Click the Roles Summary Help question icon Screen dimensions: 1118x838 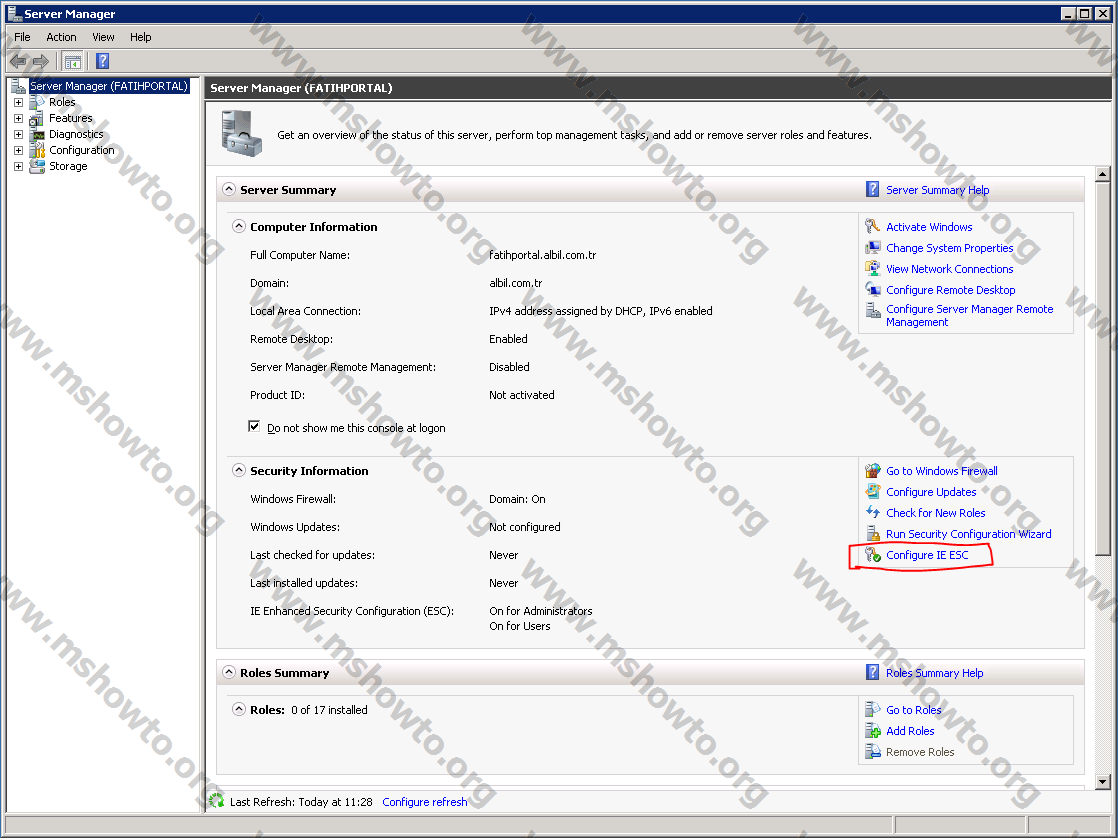point(873,673)
